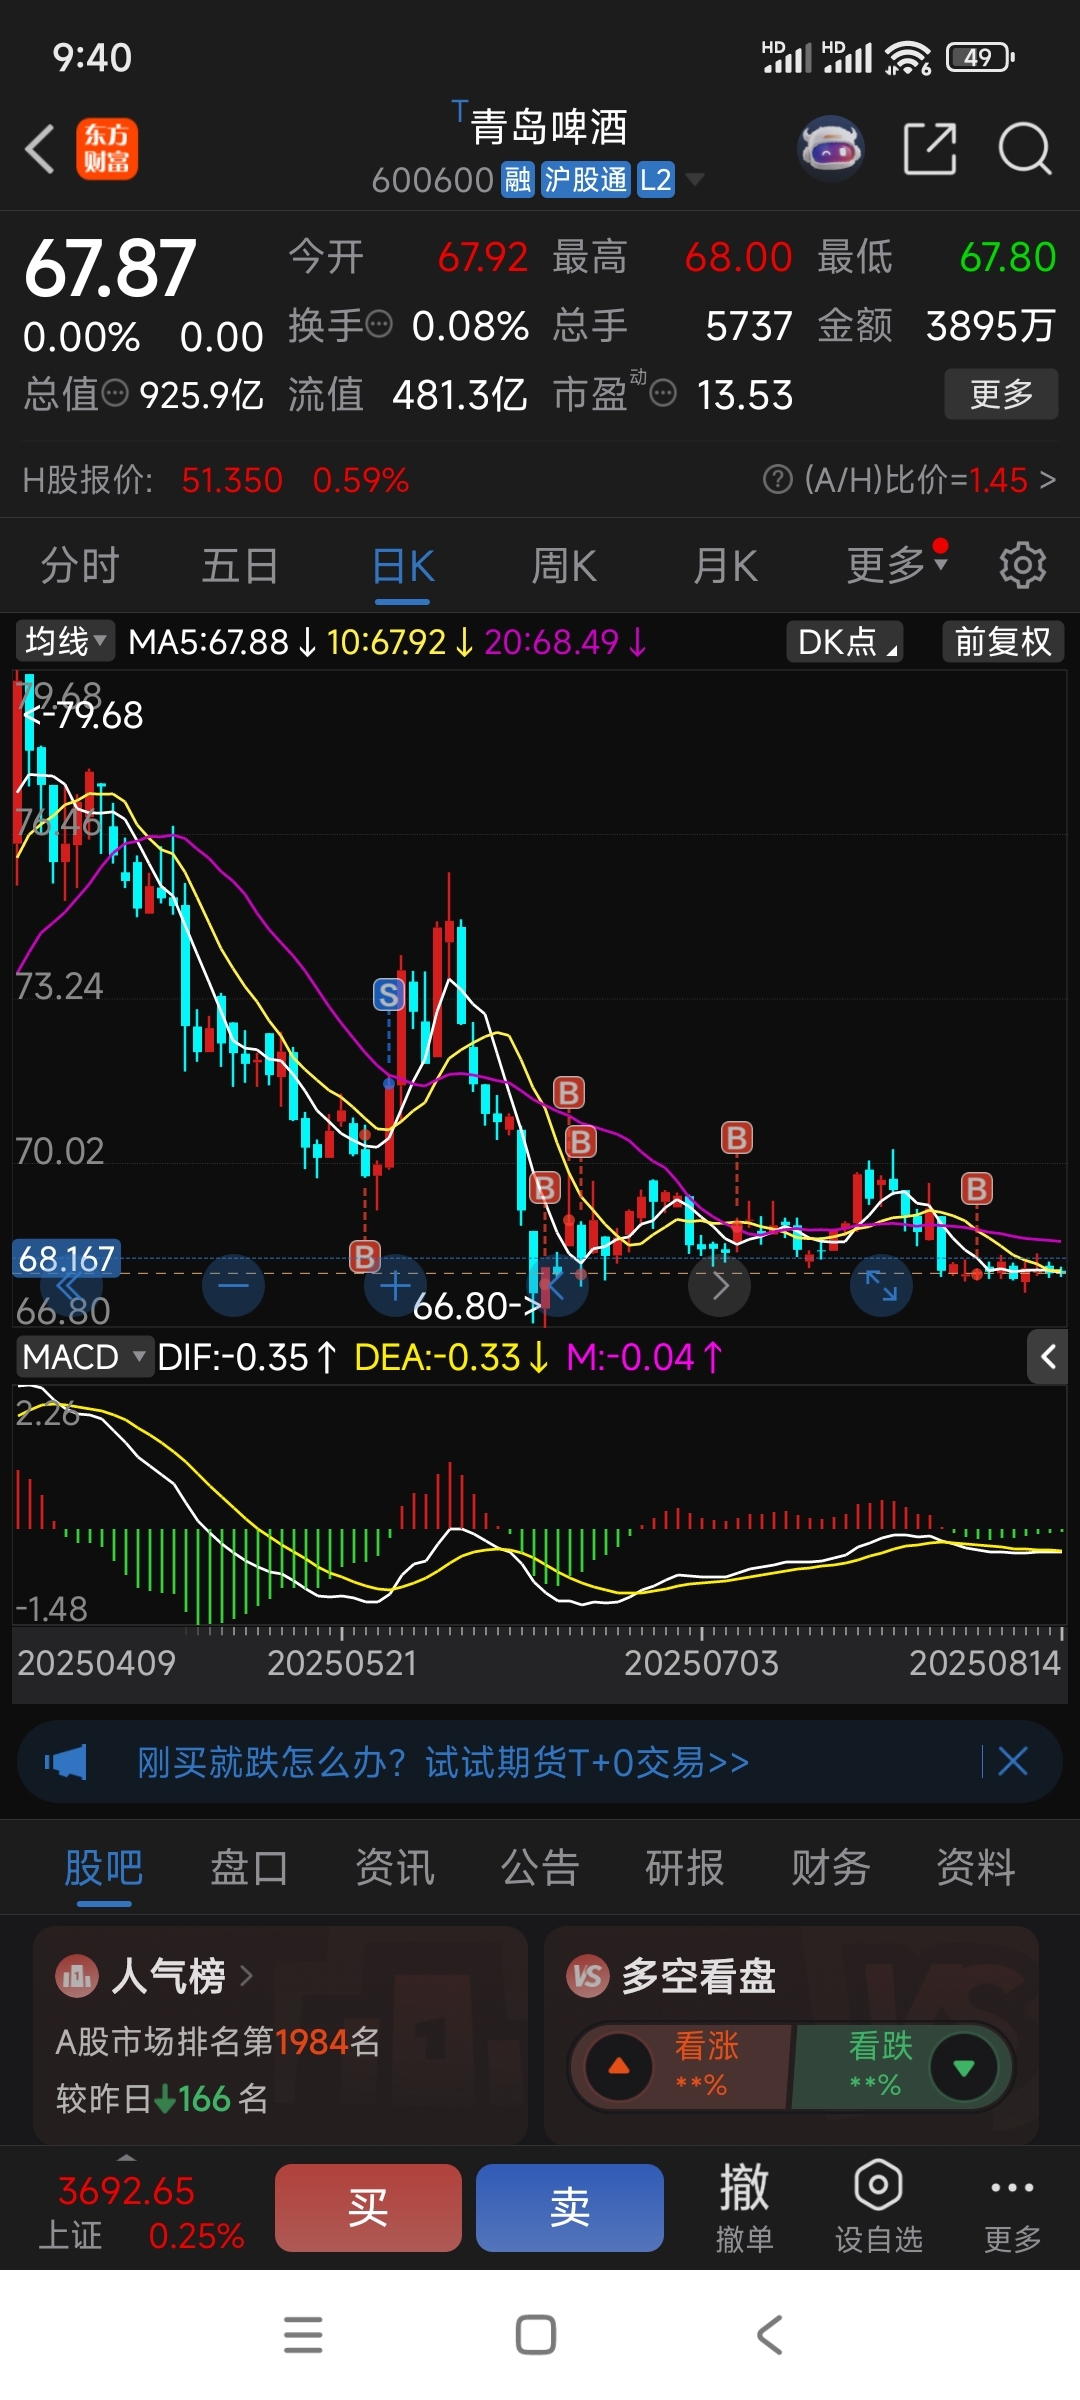The width and height of the screenshot is (1080, 2400).
Task: Open the 人气榜 chart icon
Action: click(x=77, y=1976)
